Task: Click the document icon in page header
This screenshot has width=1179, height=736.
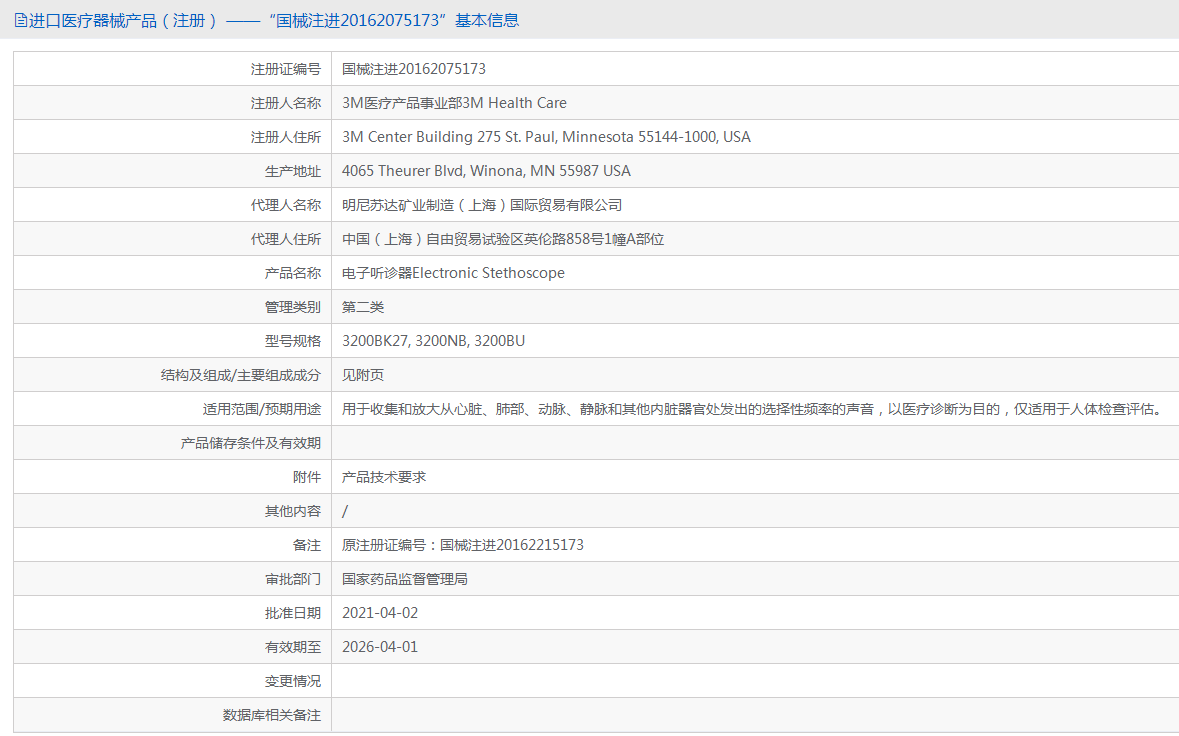Action: tap(20, 20)
